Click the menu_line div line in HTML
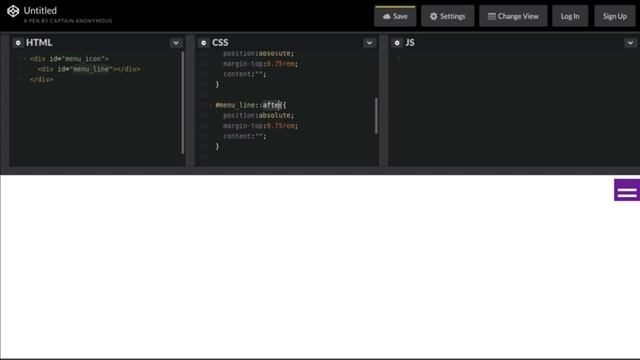This screenshot has width=640, height=360. tap(89, 69)
